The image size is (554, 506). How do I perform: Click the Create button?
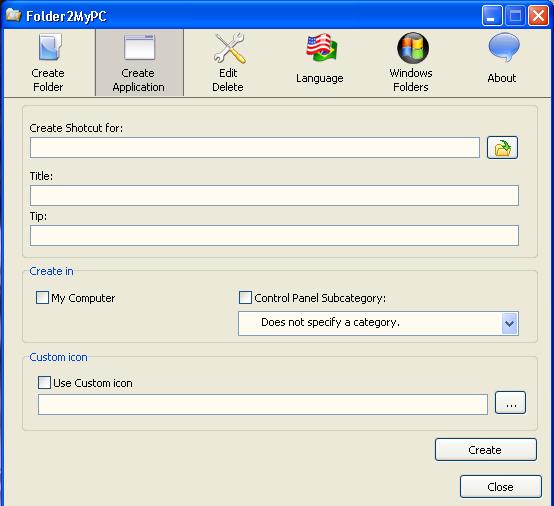click(485, 449)
